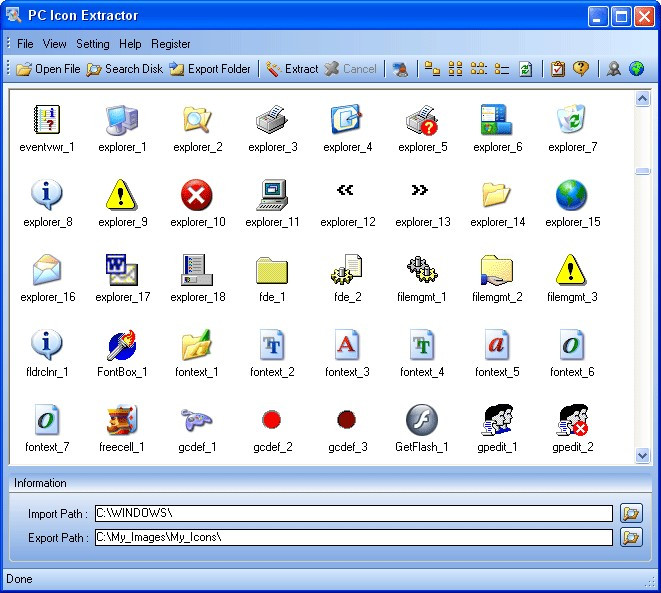This screenshot has height=593, width=661.
Task: Click the Import Path text field
Action: click(x=354, y=513)
